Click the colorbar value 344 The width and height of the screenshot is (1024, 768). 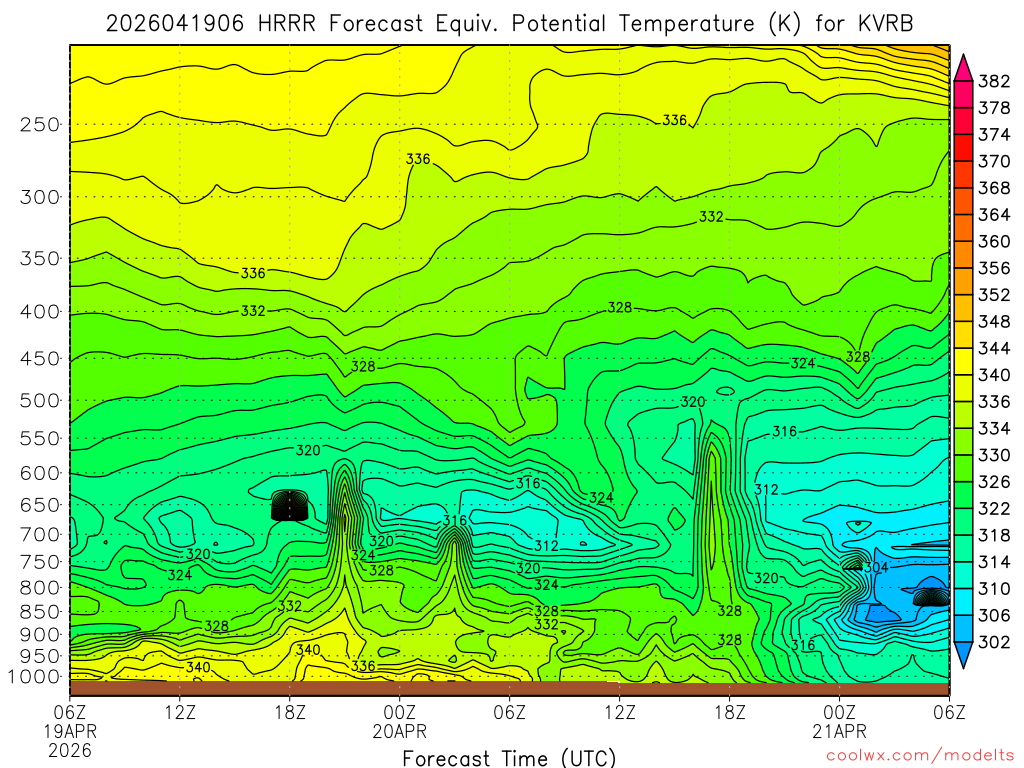993,349
